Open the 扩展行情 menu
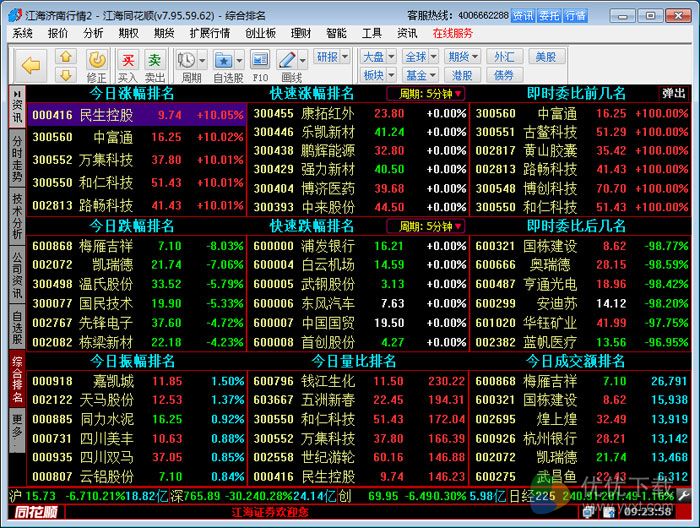This screenshot has height=528, width=700. [x=210, y=33]
